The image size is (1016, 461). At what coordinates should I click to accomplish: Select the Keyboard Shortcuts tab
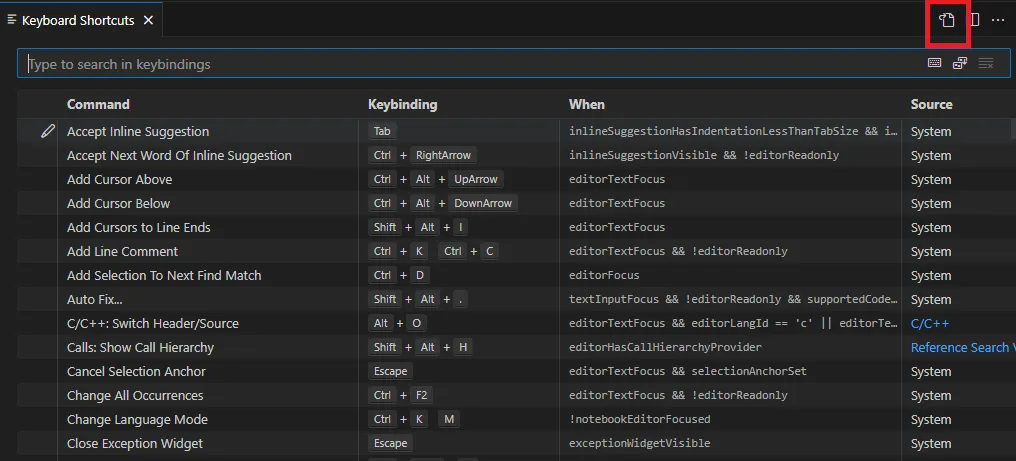coord(77,20)
